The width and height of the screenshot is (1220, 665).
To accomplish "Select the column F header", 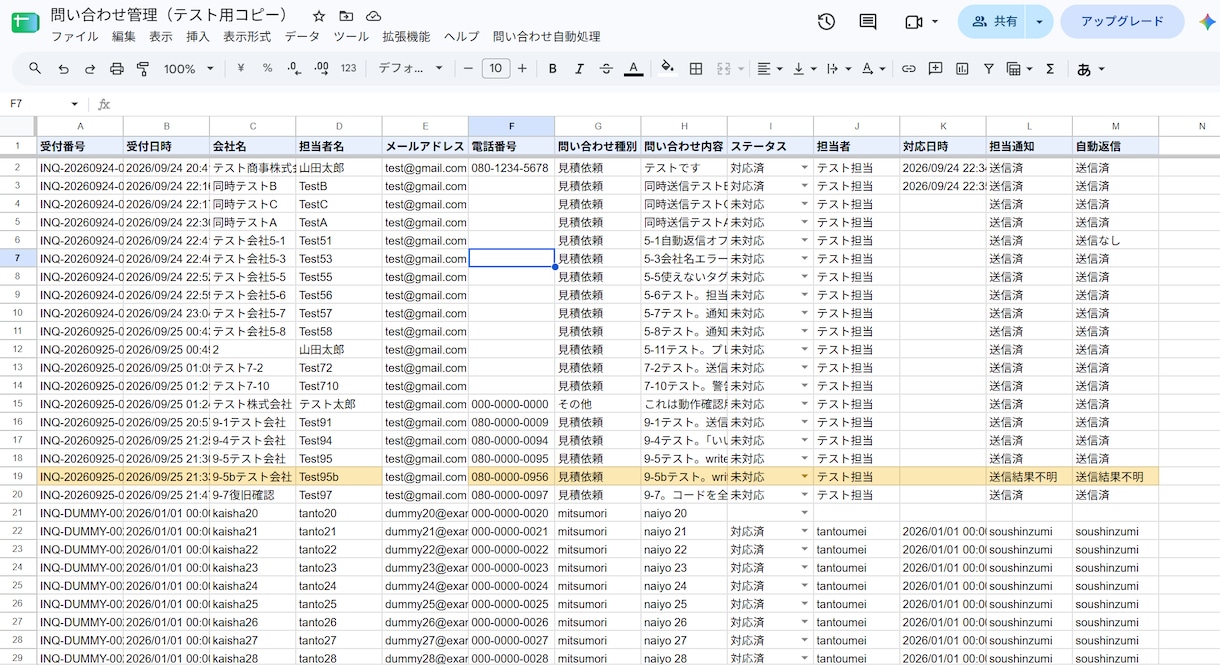I will click(x=511, y=126).
